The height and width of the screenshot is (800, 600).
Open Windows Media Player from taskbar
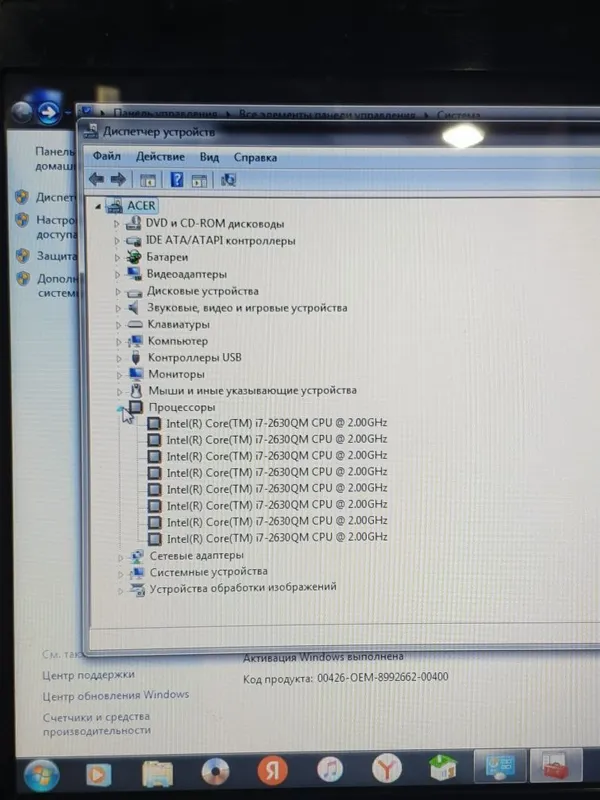point(98,774)
